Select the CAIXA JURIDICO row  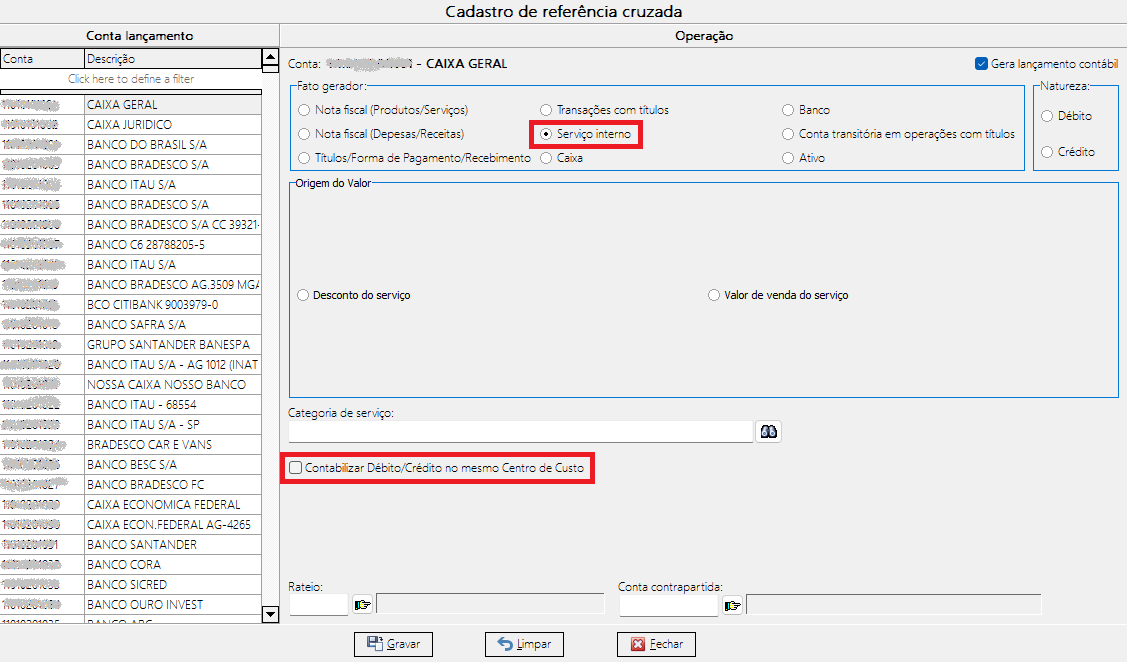pyautogui.click(x=131, y=125)
